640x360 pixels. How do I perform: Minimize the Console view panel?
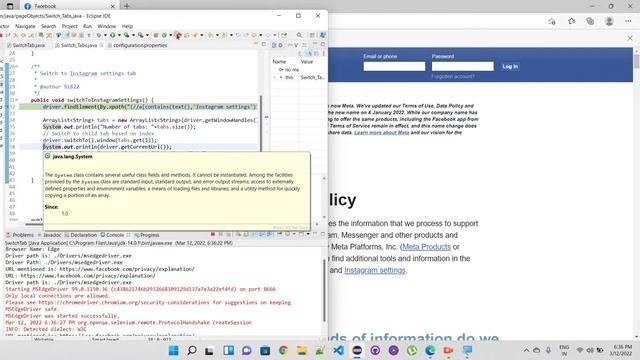click(x=315, y=234)
